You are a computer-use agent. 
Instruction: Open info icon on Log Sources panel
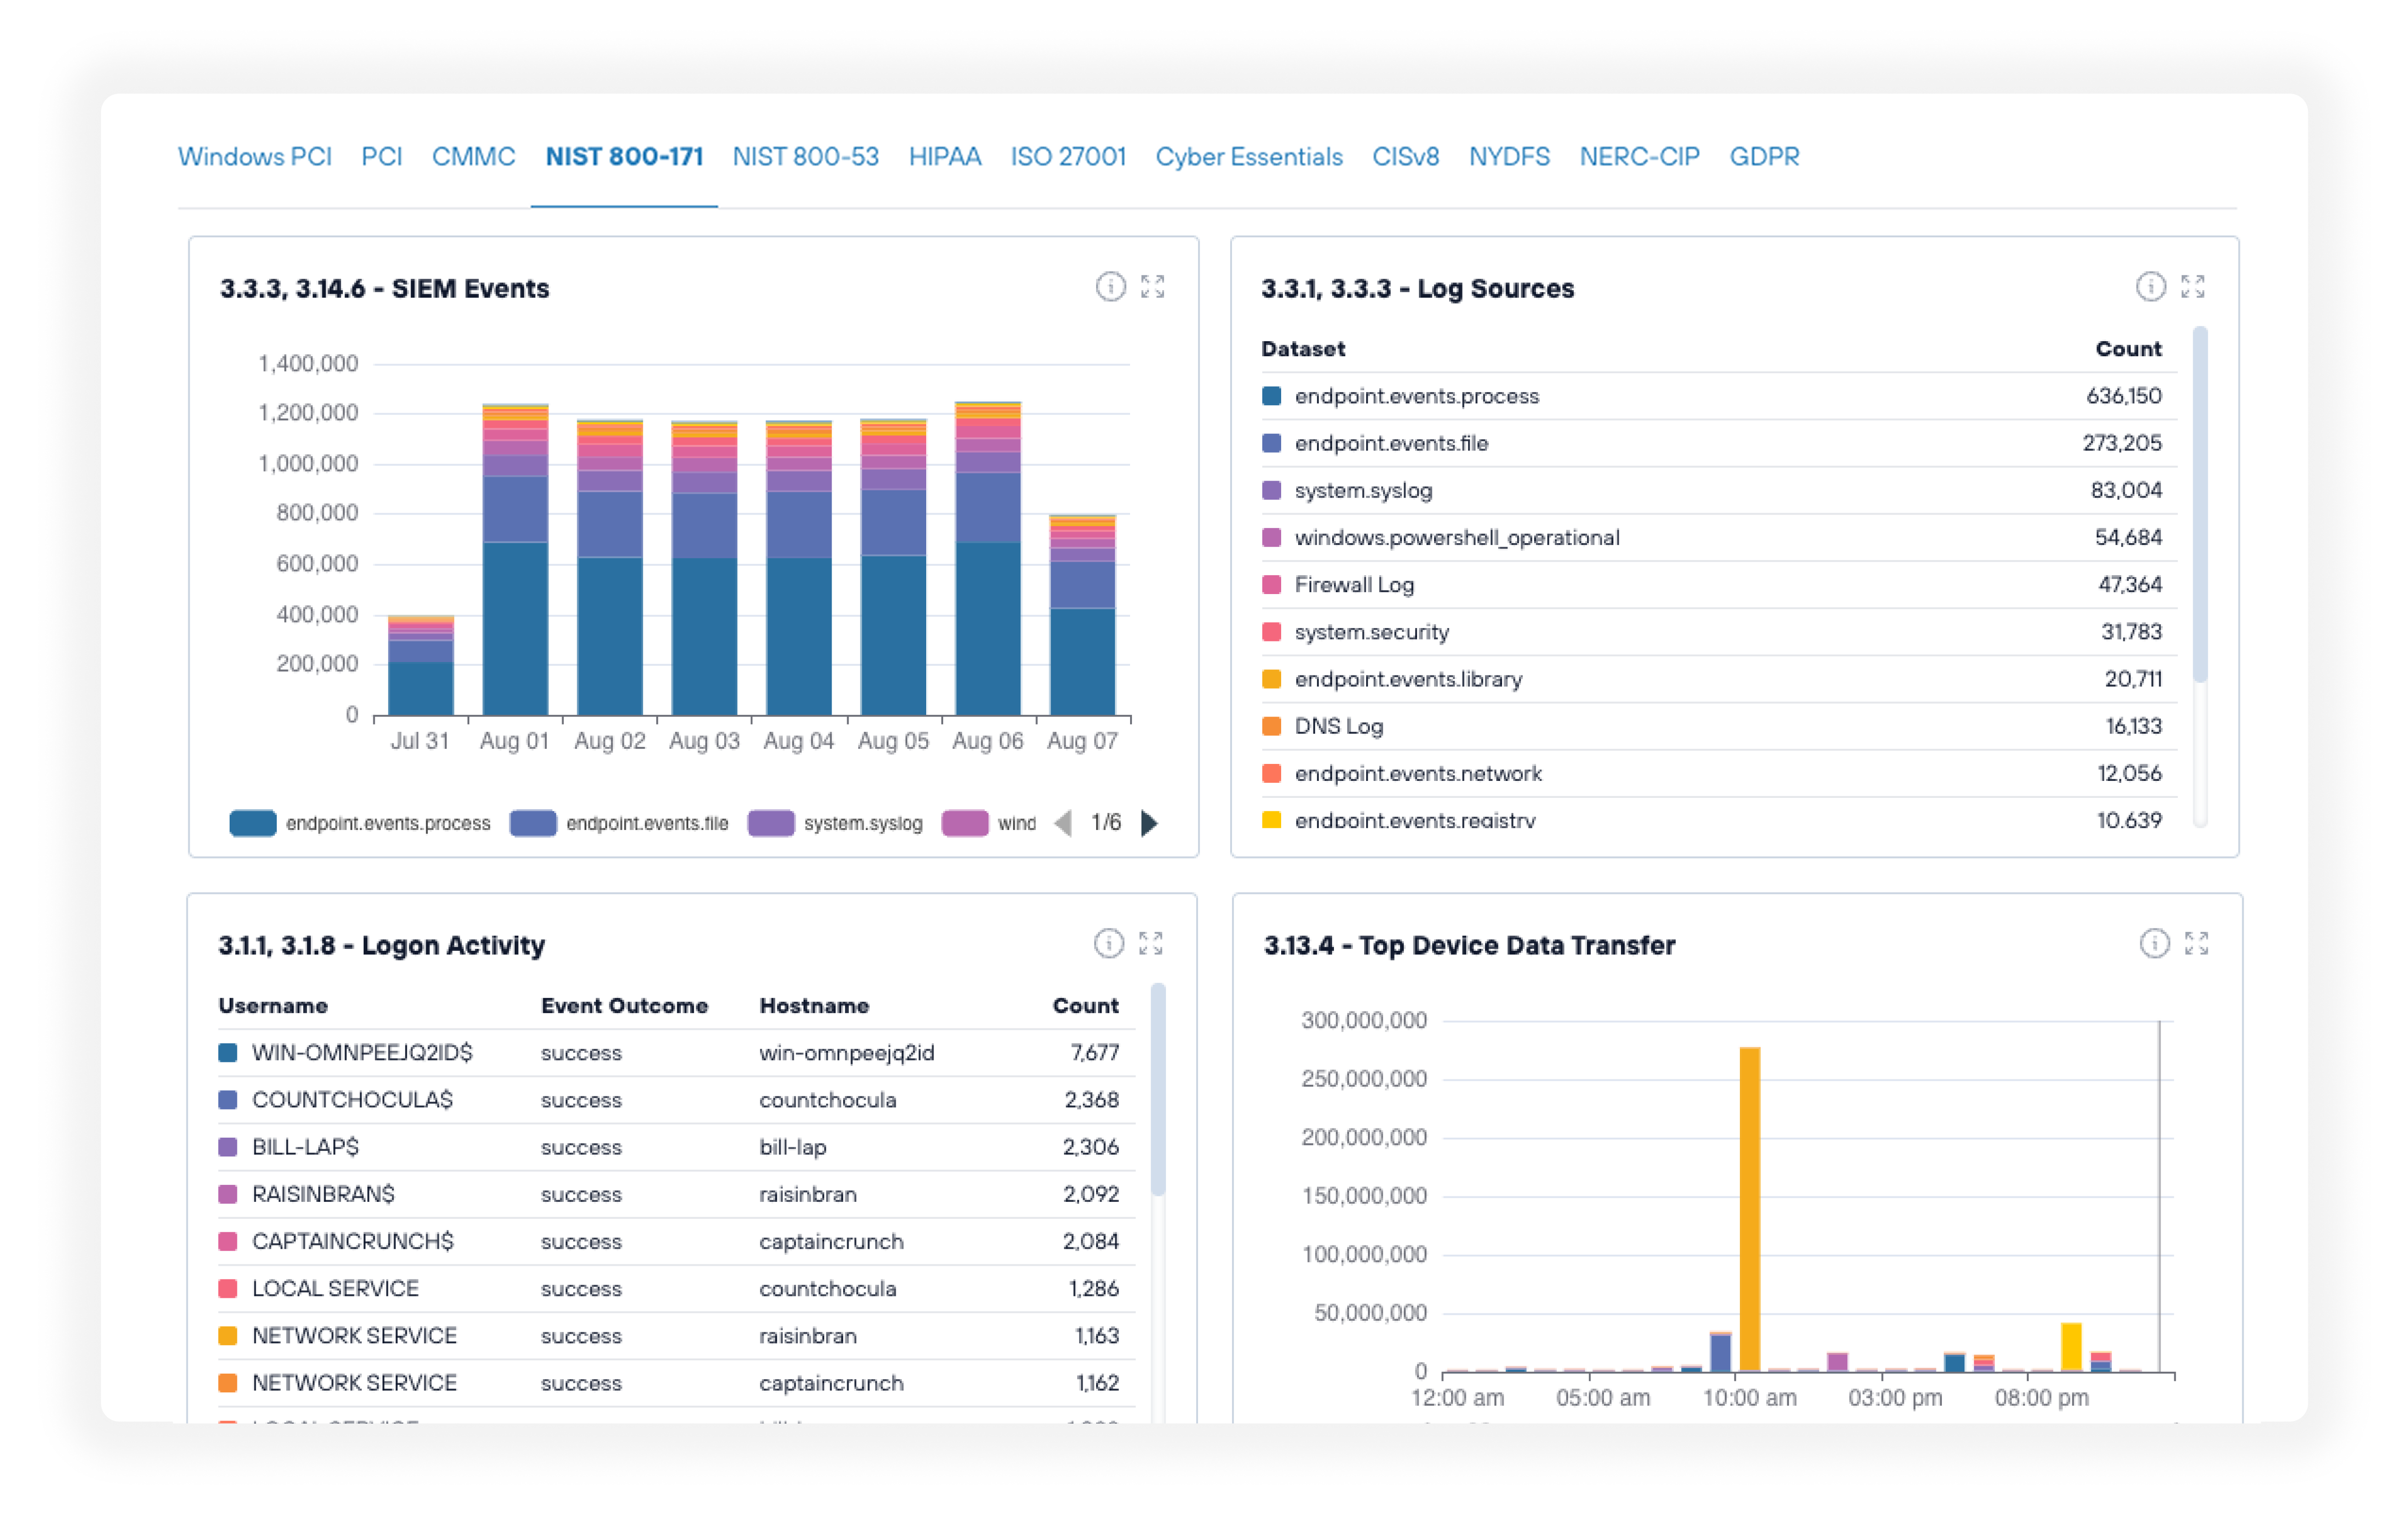[2150, 287]
